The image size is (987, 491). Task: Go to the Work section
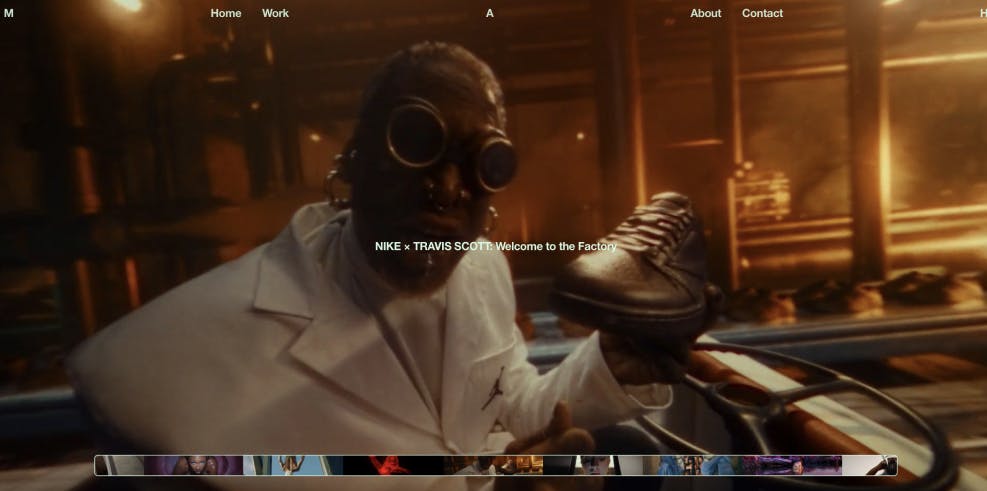[275, 13]
